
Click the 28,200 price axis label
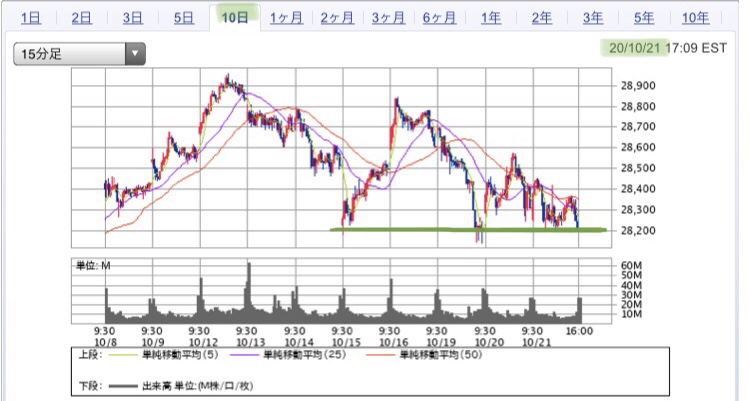tap(638, 230)
